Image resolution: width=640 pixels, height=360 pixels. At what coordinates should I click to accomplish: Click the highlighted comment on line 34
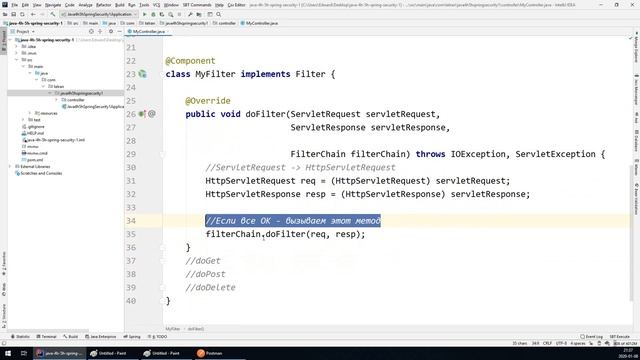click(293, 221)
